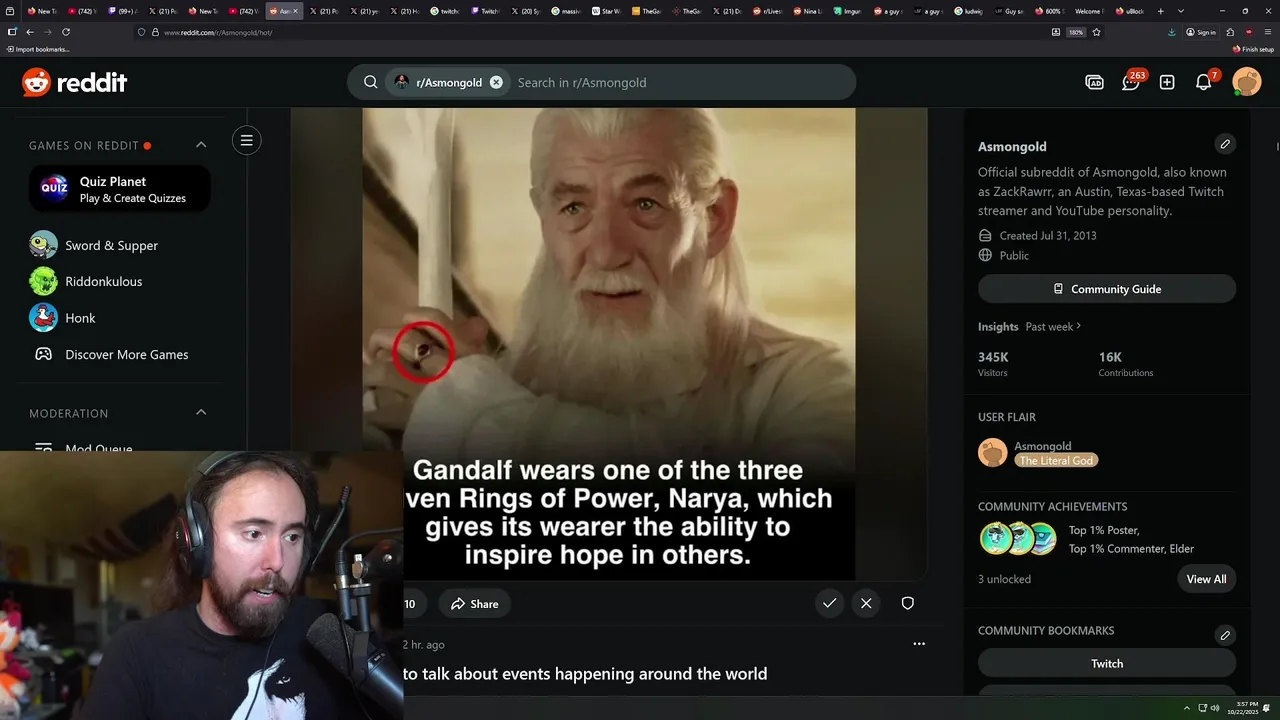The image size is (1280, 720).
Task: Switch to the uBlock tab
Action: coord(1128,11)
